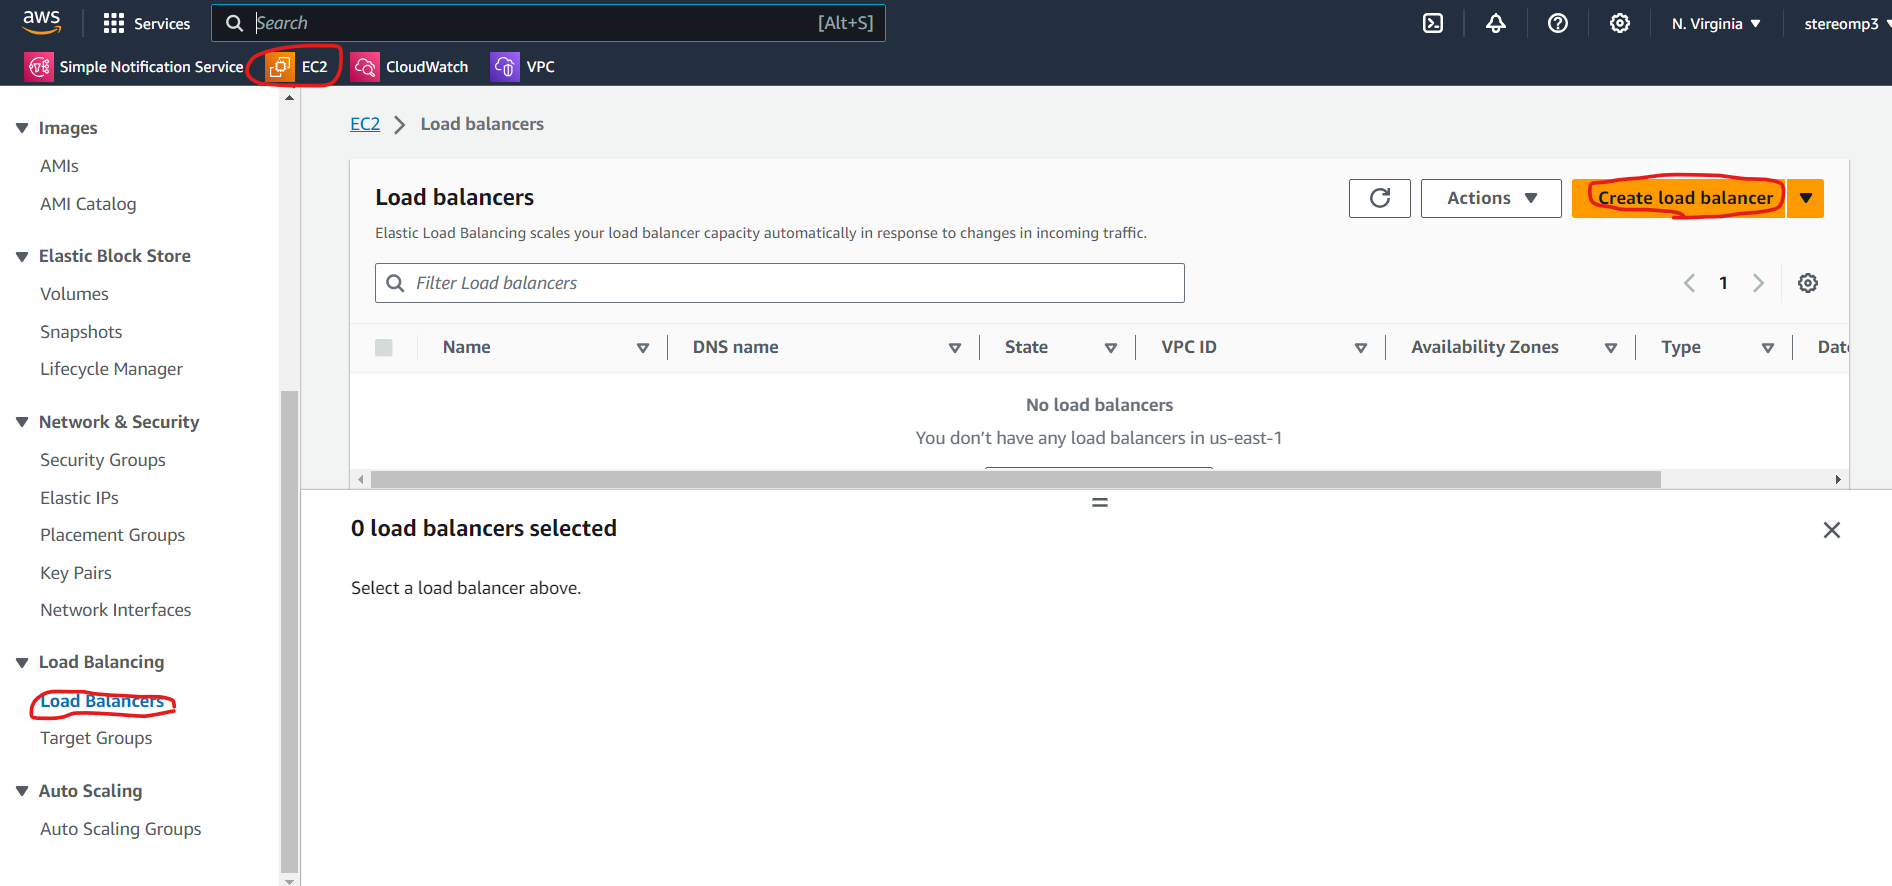
Task: Open AWS CloudShell terminal icon
Action: click(x=1433, y=23)
